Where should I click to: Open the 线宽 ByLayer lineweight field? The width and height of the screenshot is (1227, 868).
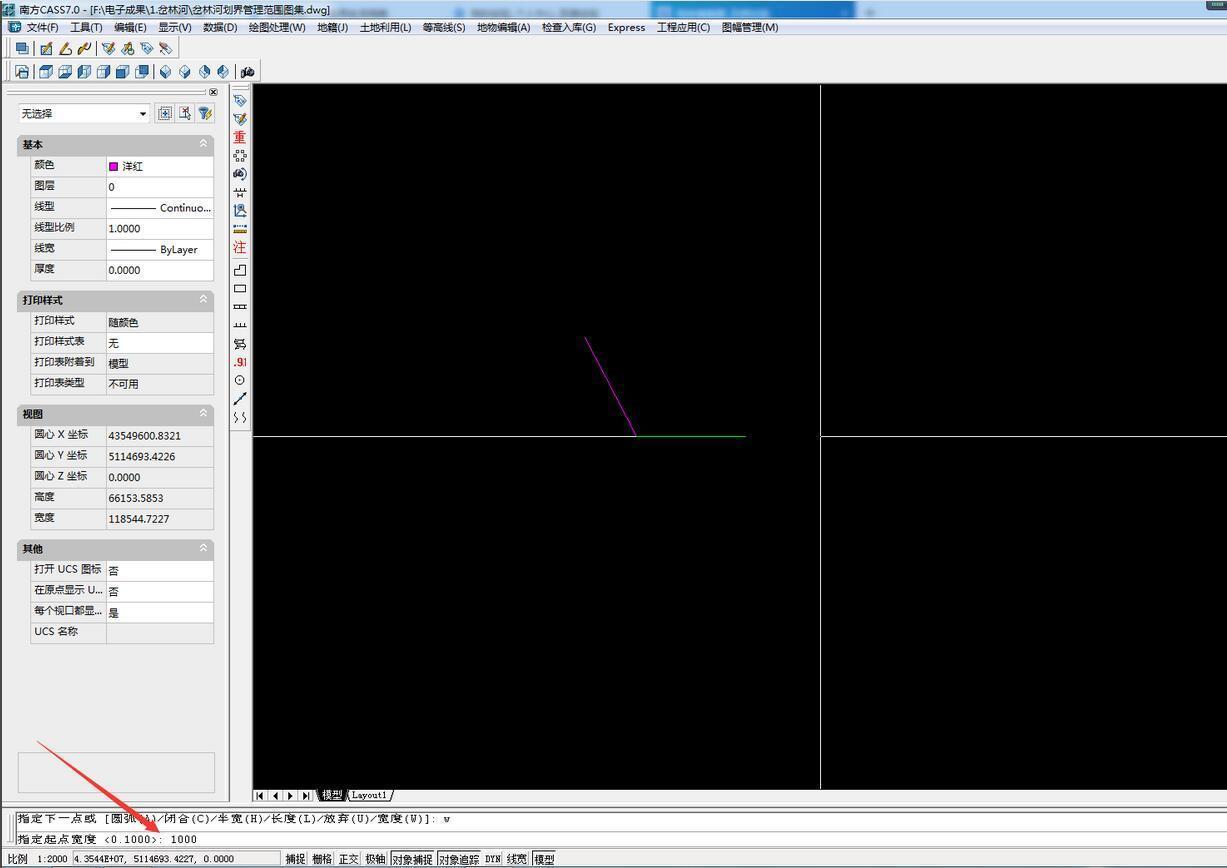160,249
